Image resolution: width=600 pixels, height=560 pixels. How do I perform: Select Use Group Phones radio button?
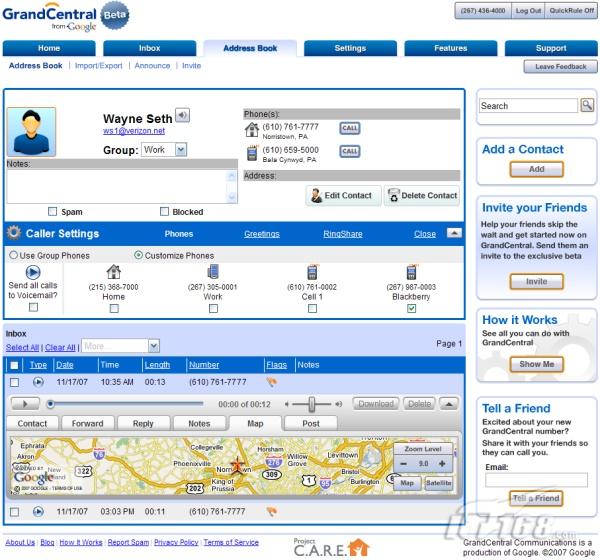pyautogui.click(x=13, y=255)
